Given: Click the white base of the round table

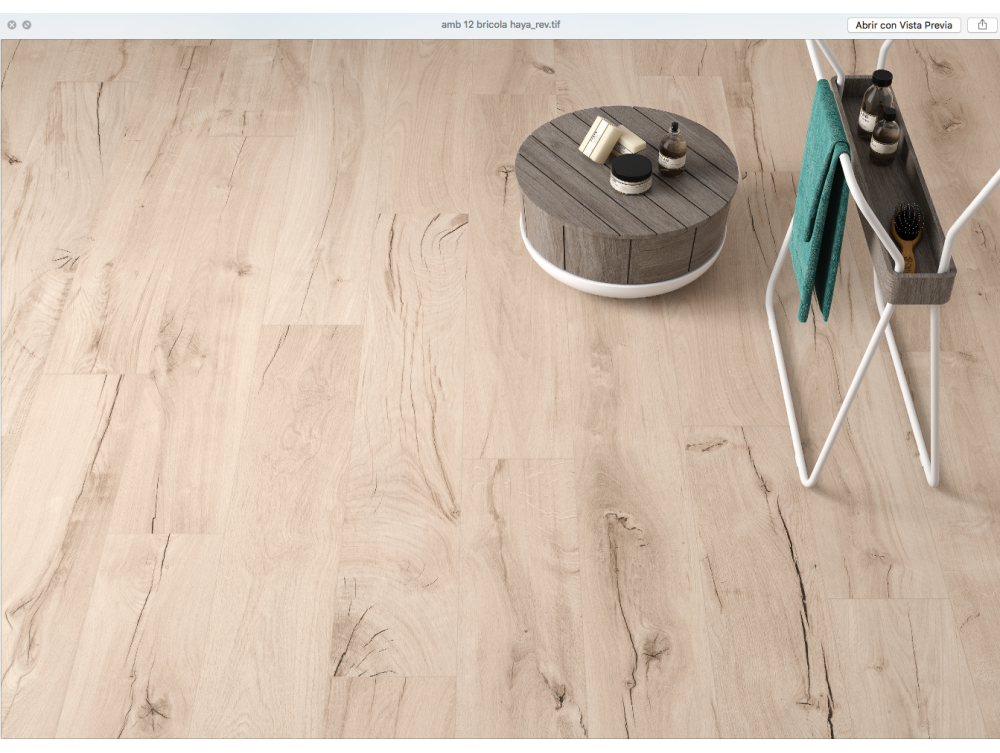Looking at the screenshot, I should point(622,282).
